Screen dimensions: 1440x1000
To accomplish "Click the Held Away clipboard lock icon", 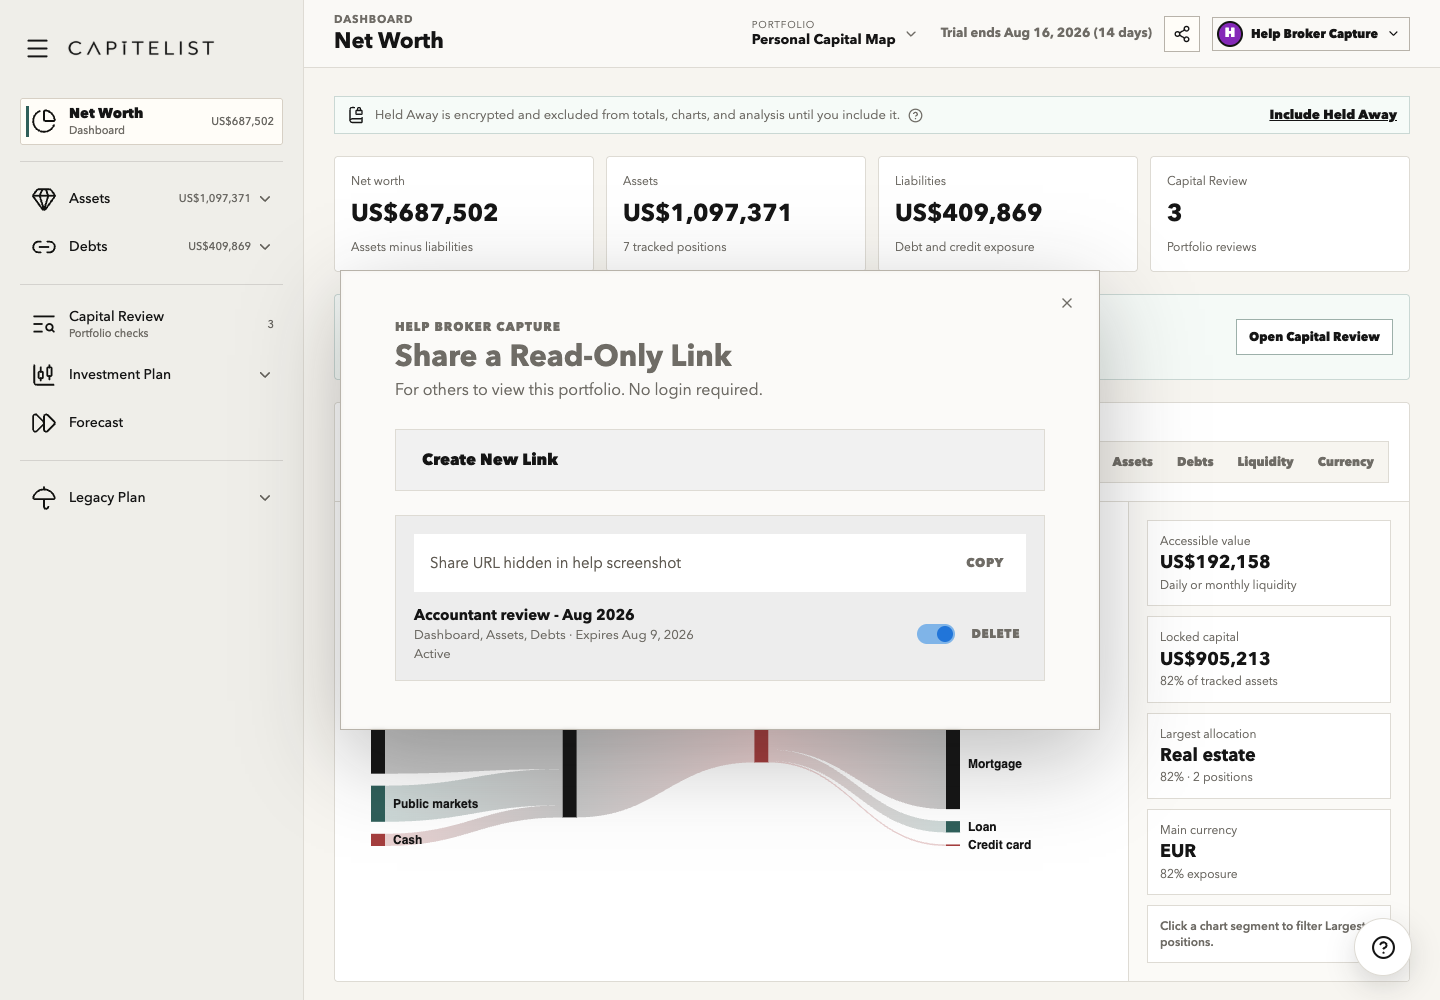I will (x=356, y=115).
